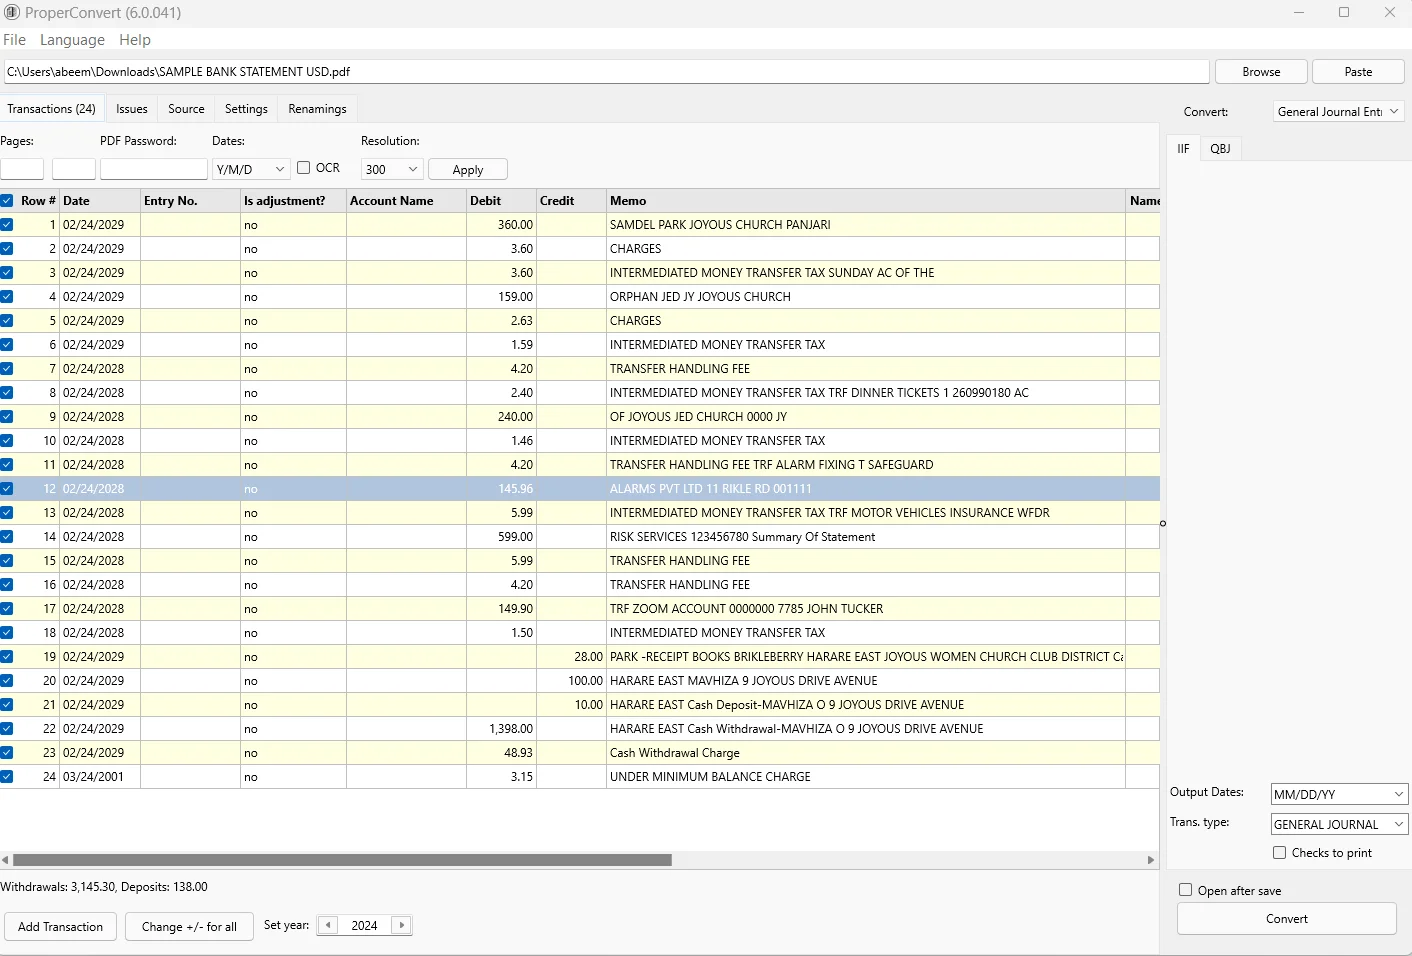Select the QBJ output tab
This screenshot has width=1412, height=956.
click(x=1220, y=149)
